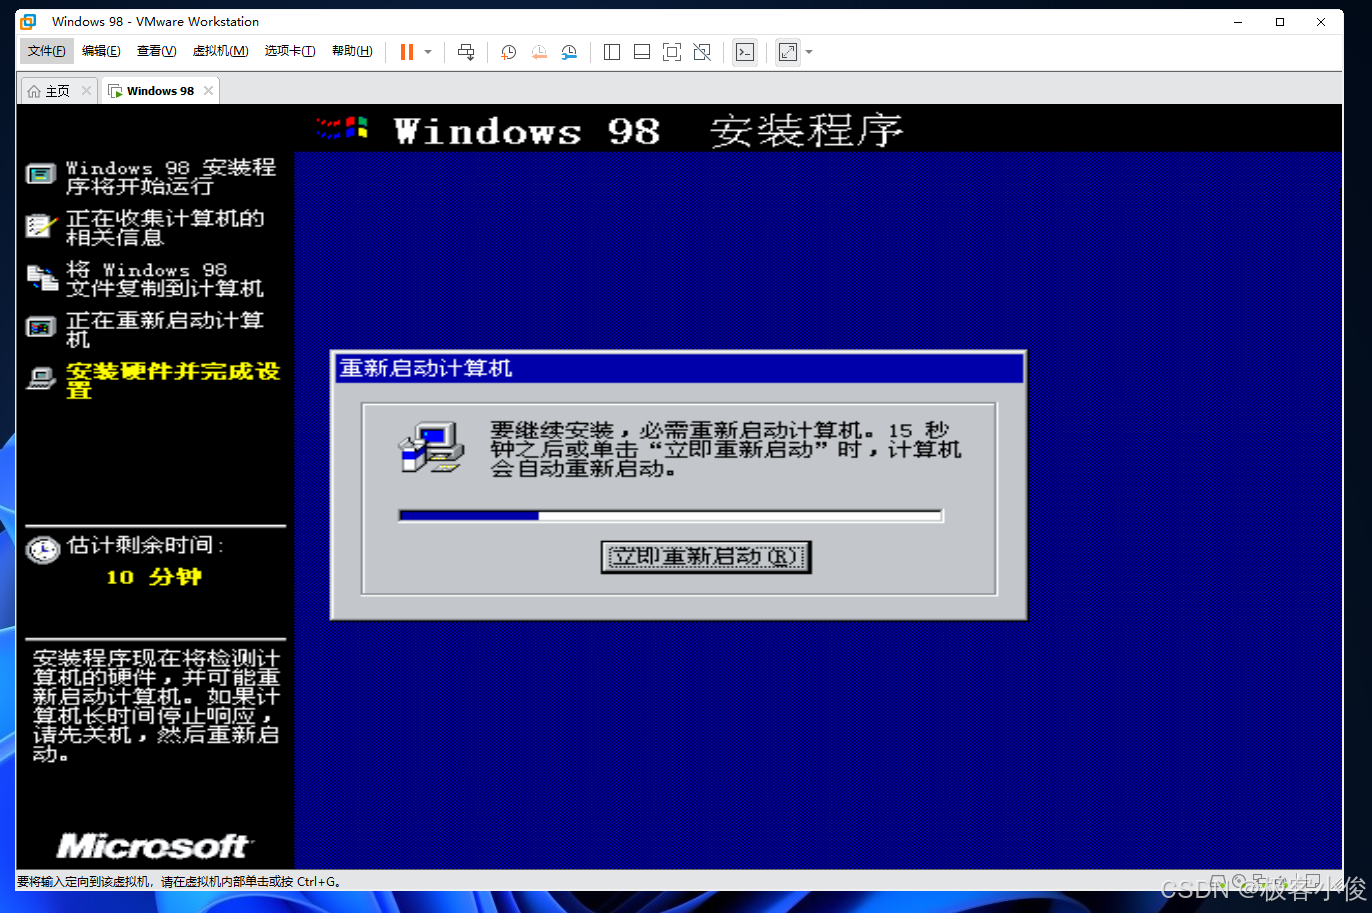Click the 正在重新启动计算机 step text
This screenshot has width=1372, height=913.
[x=165, y=330]
